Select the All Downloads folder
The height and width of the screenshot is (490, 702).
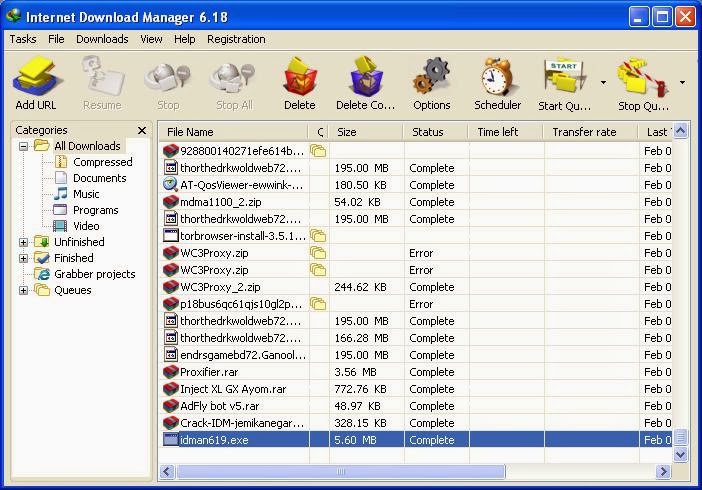click(87, 146)
